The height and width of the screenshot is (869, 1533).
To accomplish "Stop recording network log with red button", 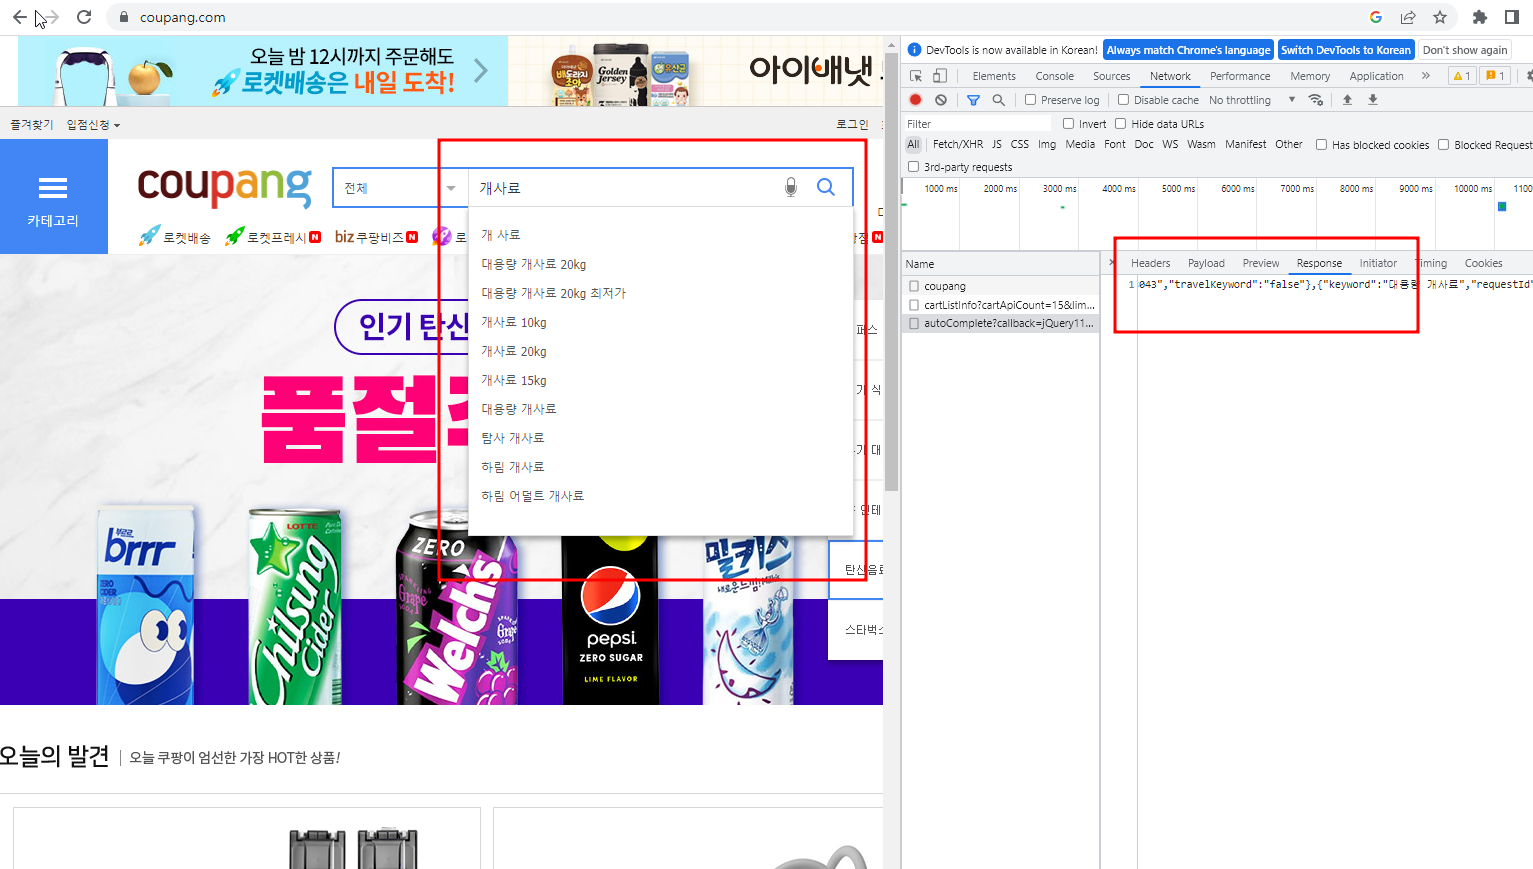I will tap(915, 100).
